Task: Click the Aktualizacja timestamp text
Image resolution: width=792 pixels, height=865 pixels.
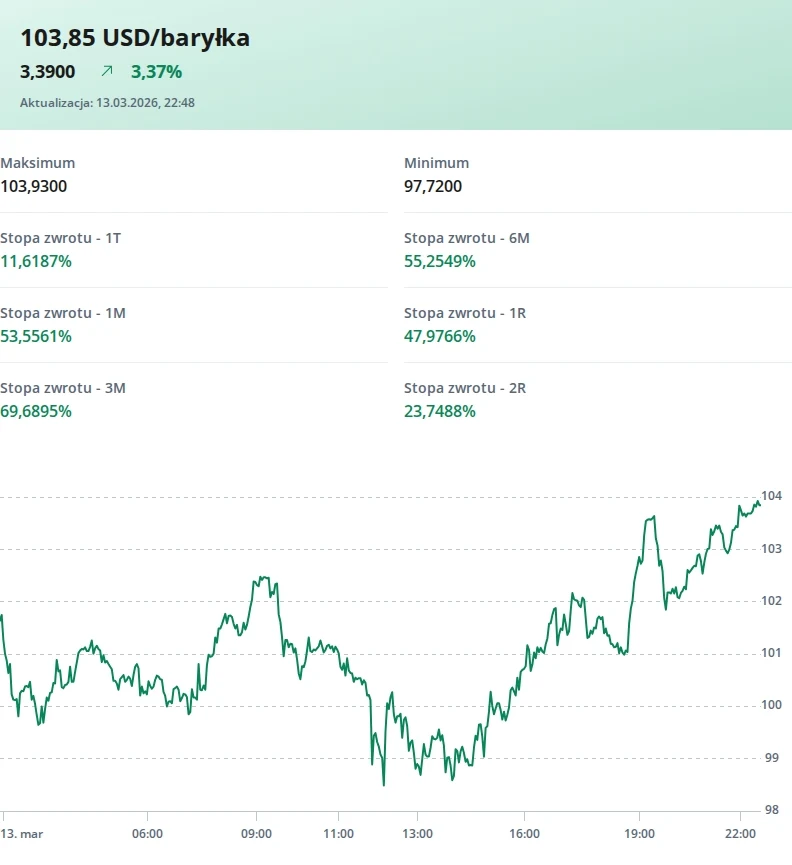Action: (107, 102)
